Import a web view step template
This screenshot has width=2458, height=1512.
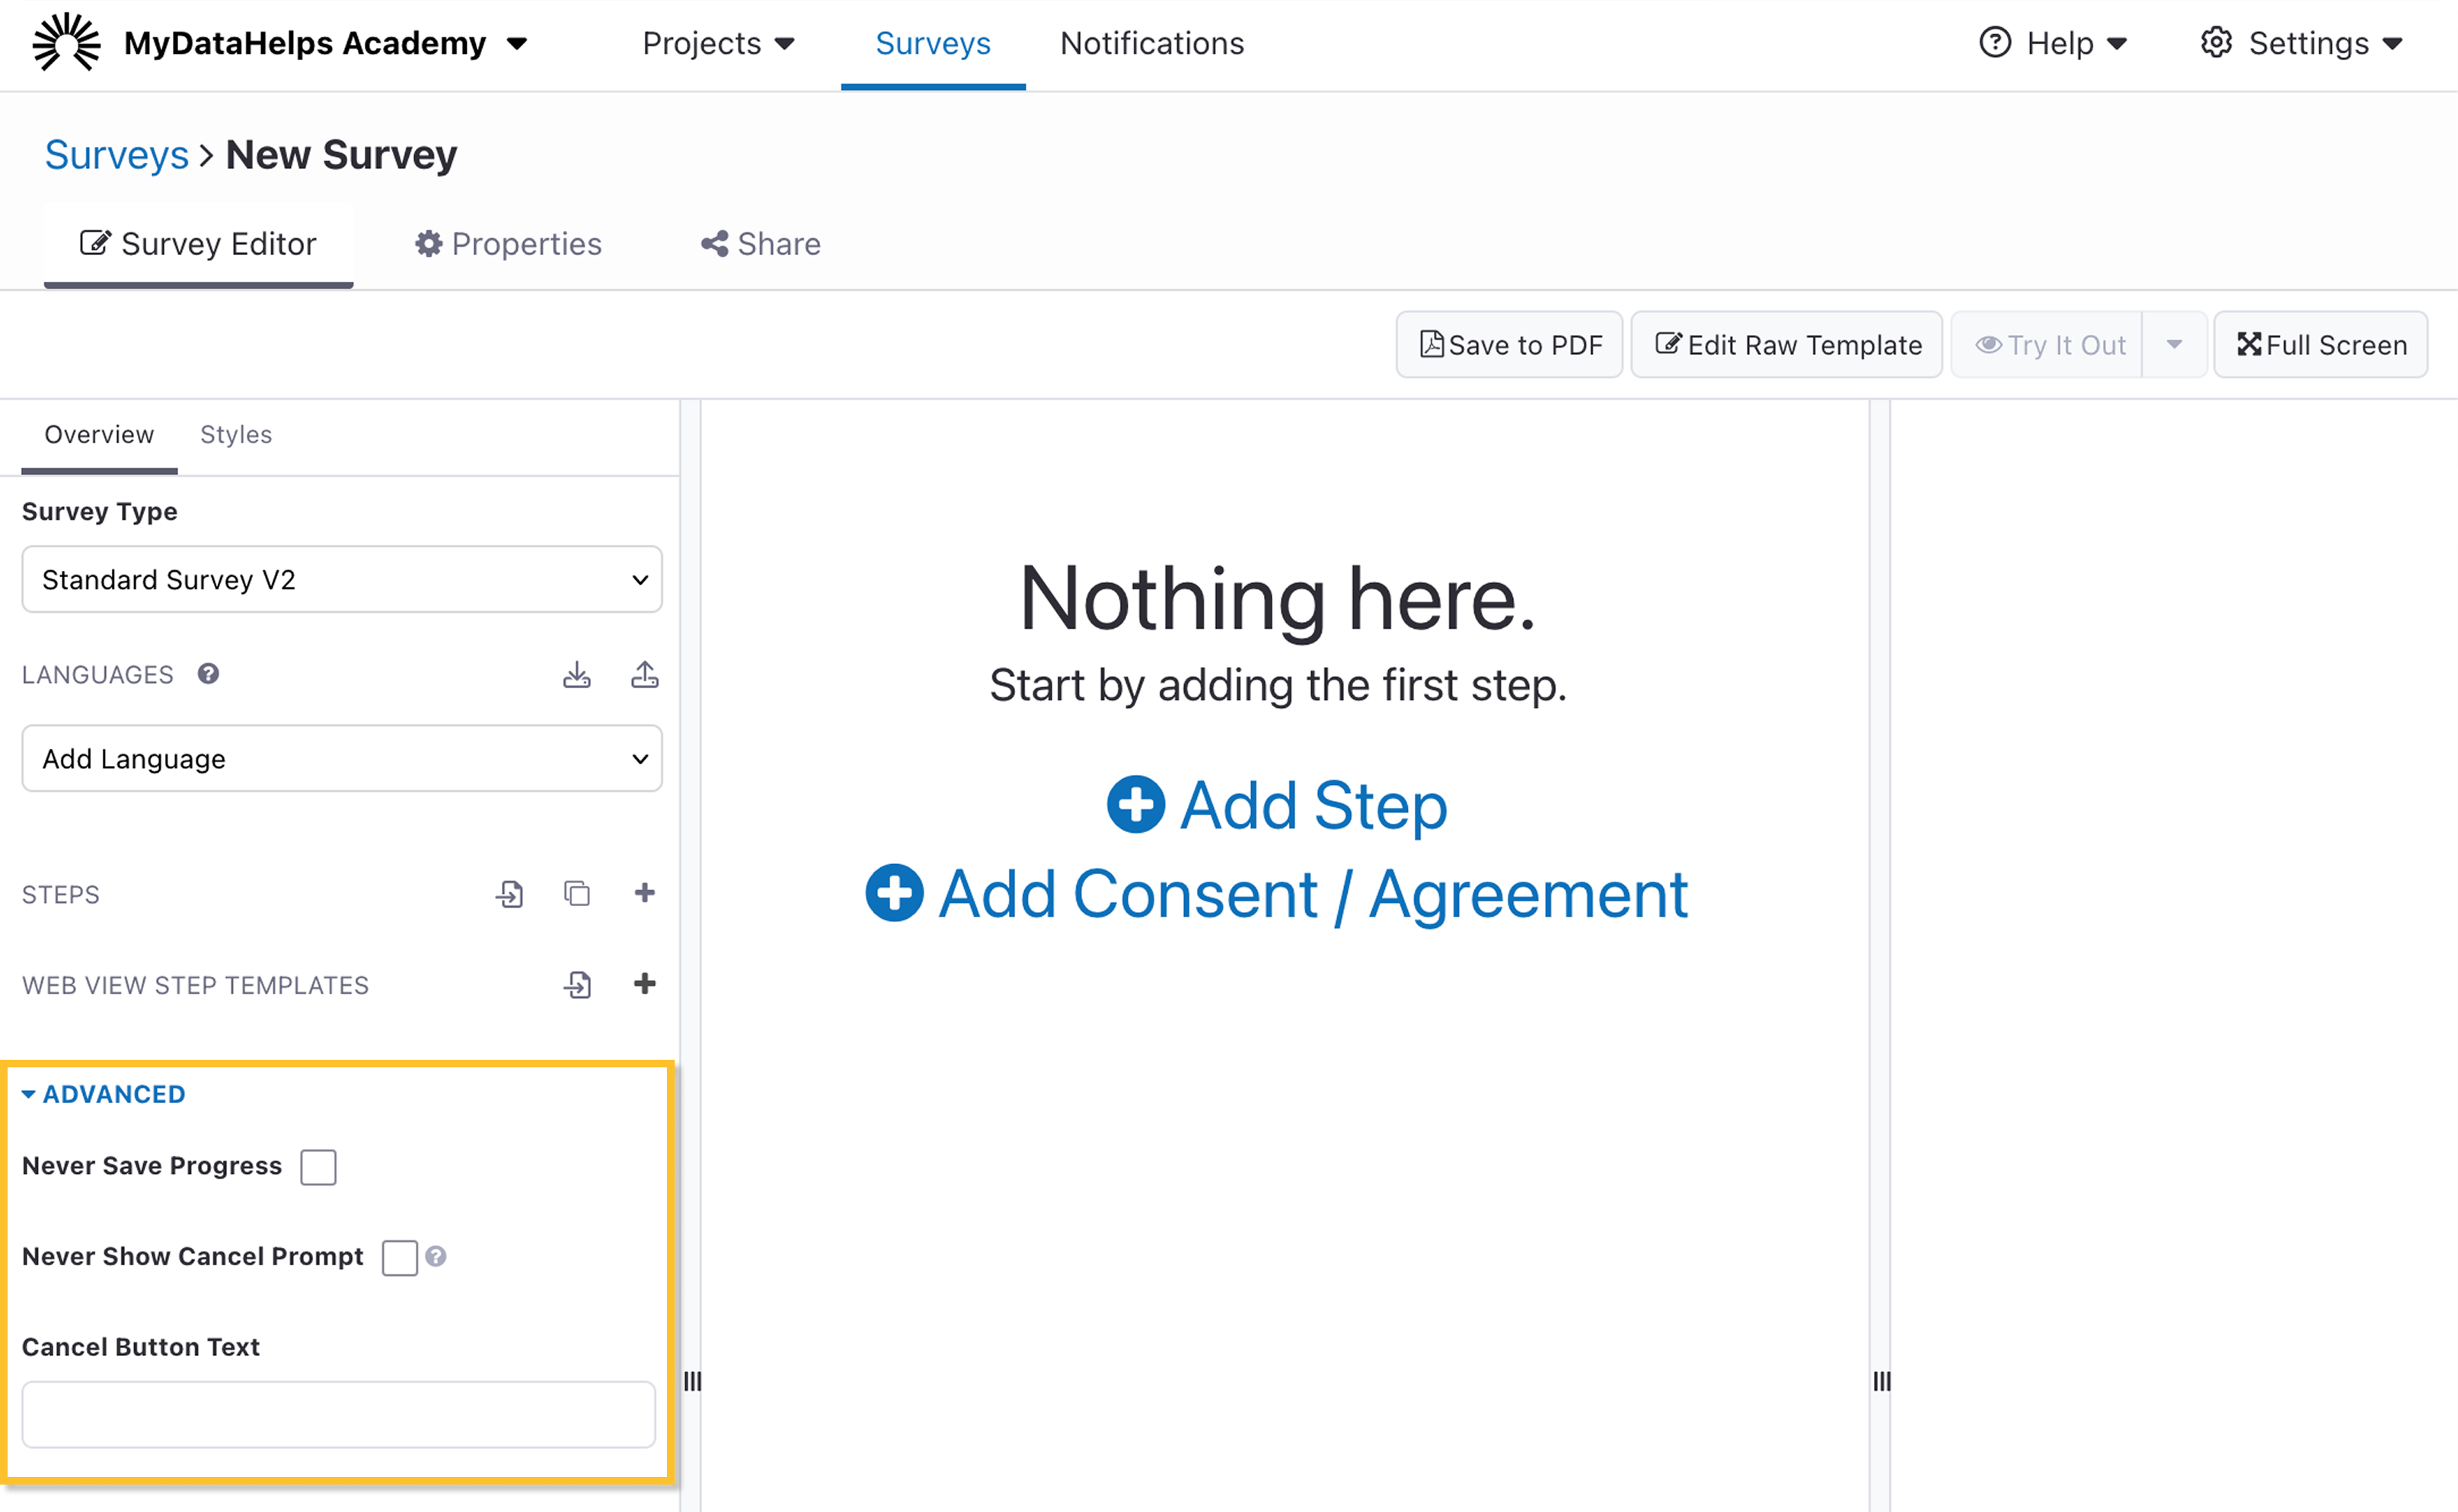(x=577, y=984)
